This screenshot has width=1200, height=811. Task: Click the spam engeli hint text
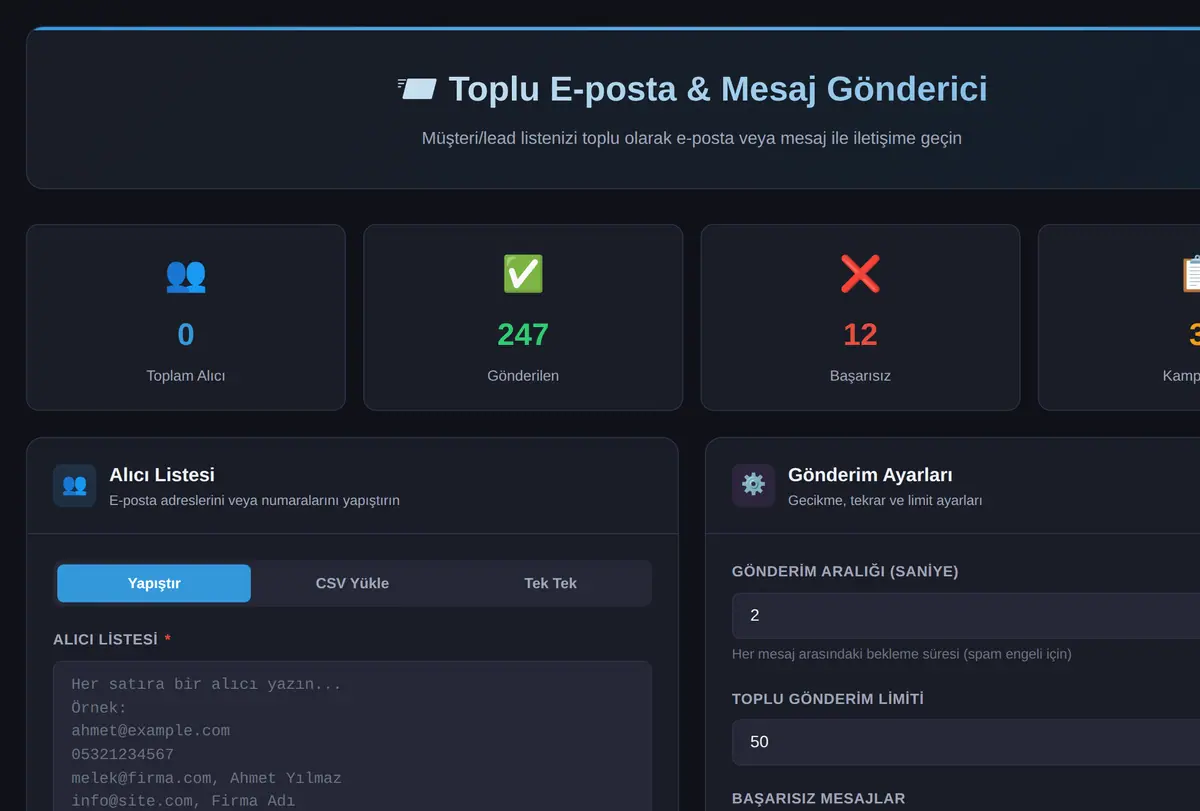pos(901,654)
